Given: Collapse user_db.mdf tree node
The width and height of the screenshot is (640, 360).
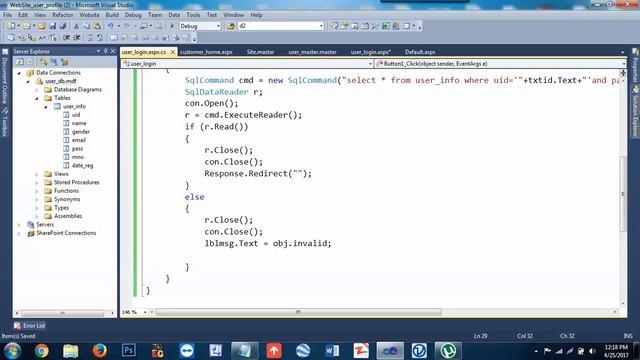Looking at the screenshot, I should click(x=28, y=81).
